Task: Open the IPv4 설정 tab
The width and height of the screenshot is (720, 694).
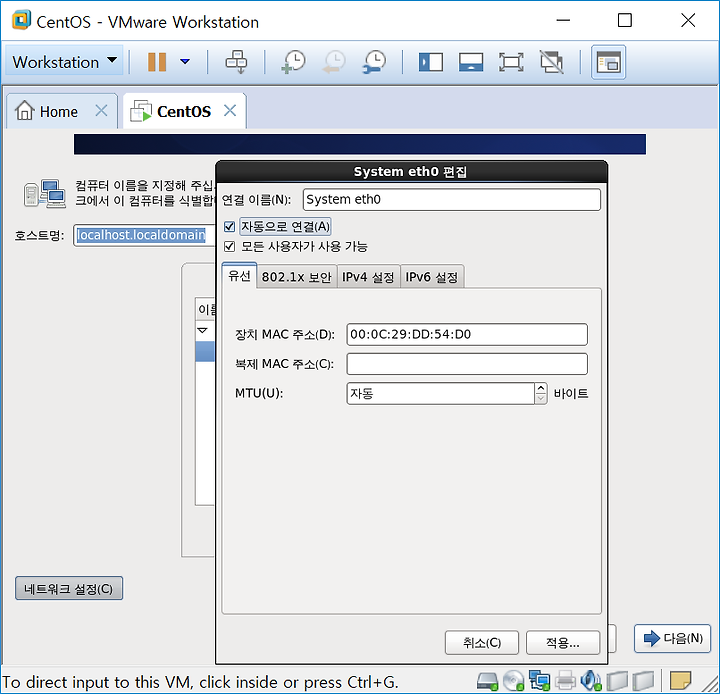Action: [x=368, y=277]
